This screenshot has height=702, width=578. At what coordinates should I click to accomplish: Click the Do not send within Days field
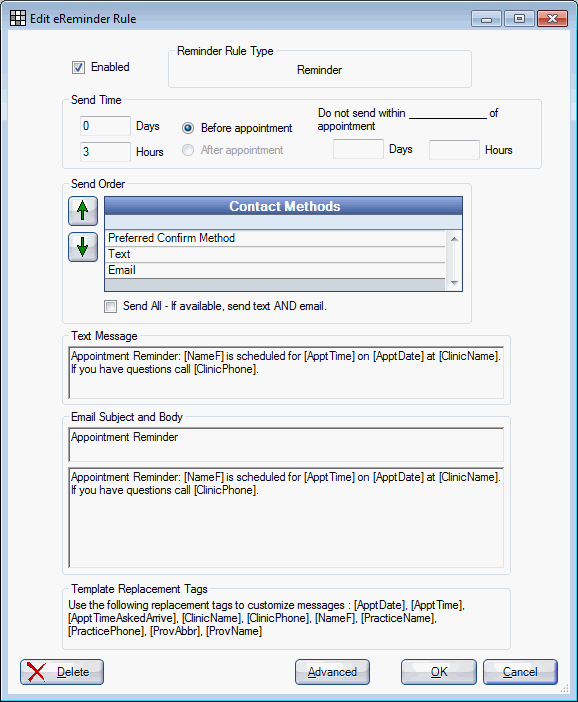click(x=358, y=149)
